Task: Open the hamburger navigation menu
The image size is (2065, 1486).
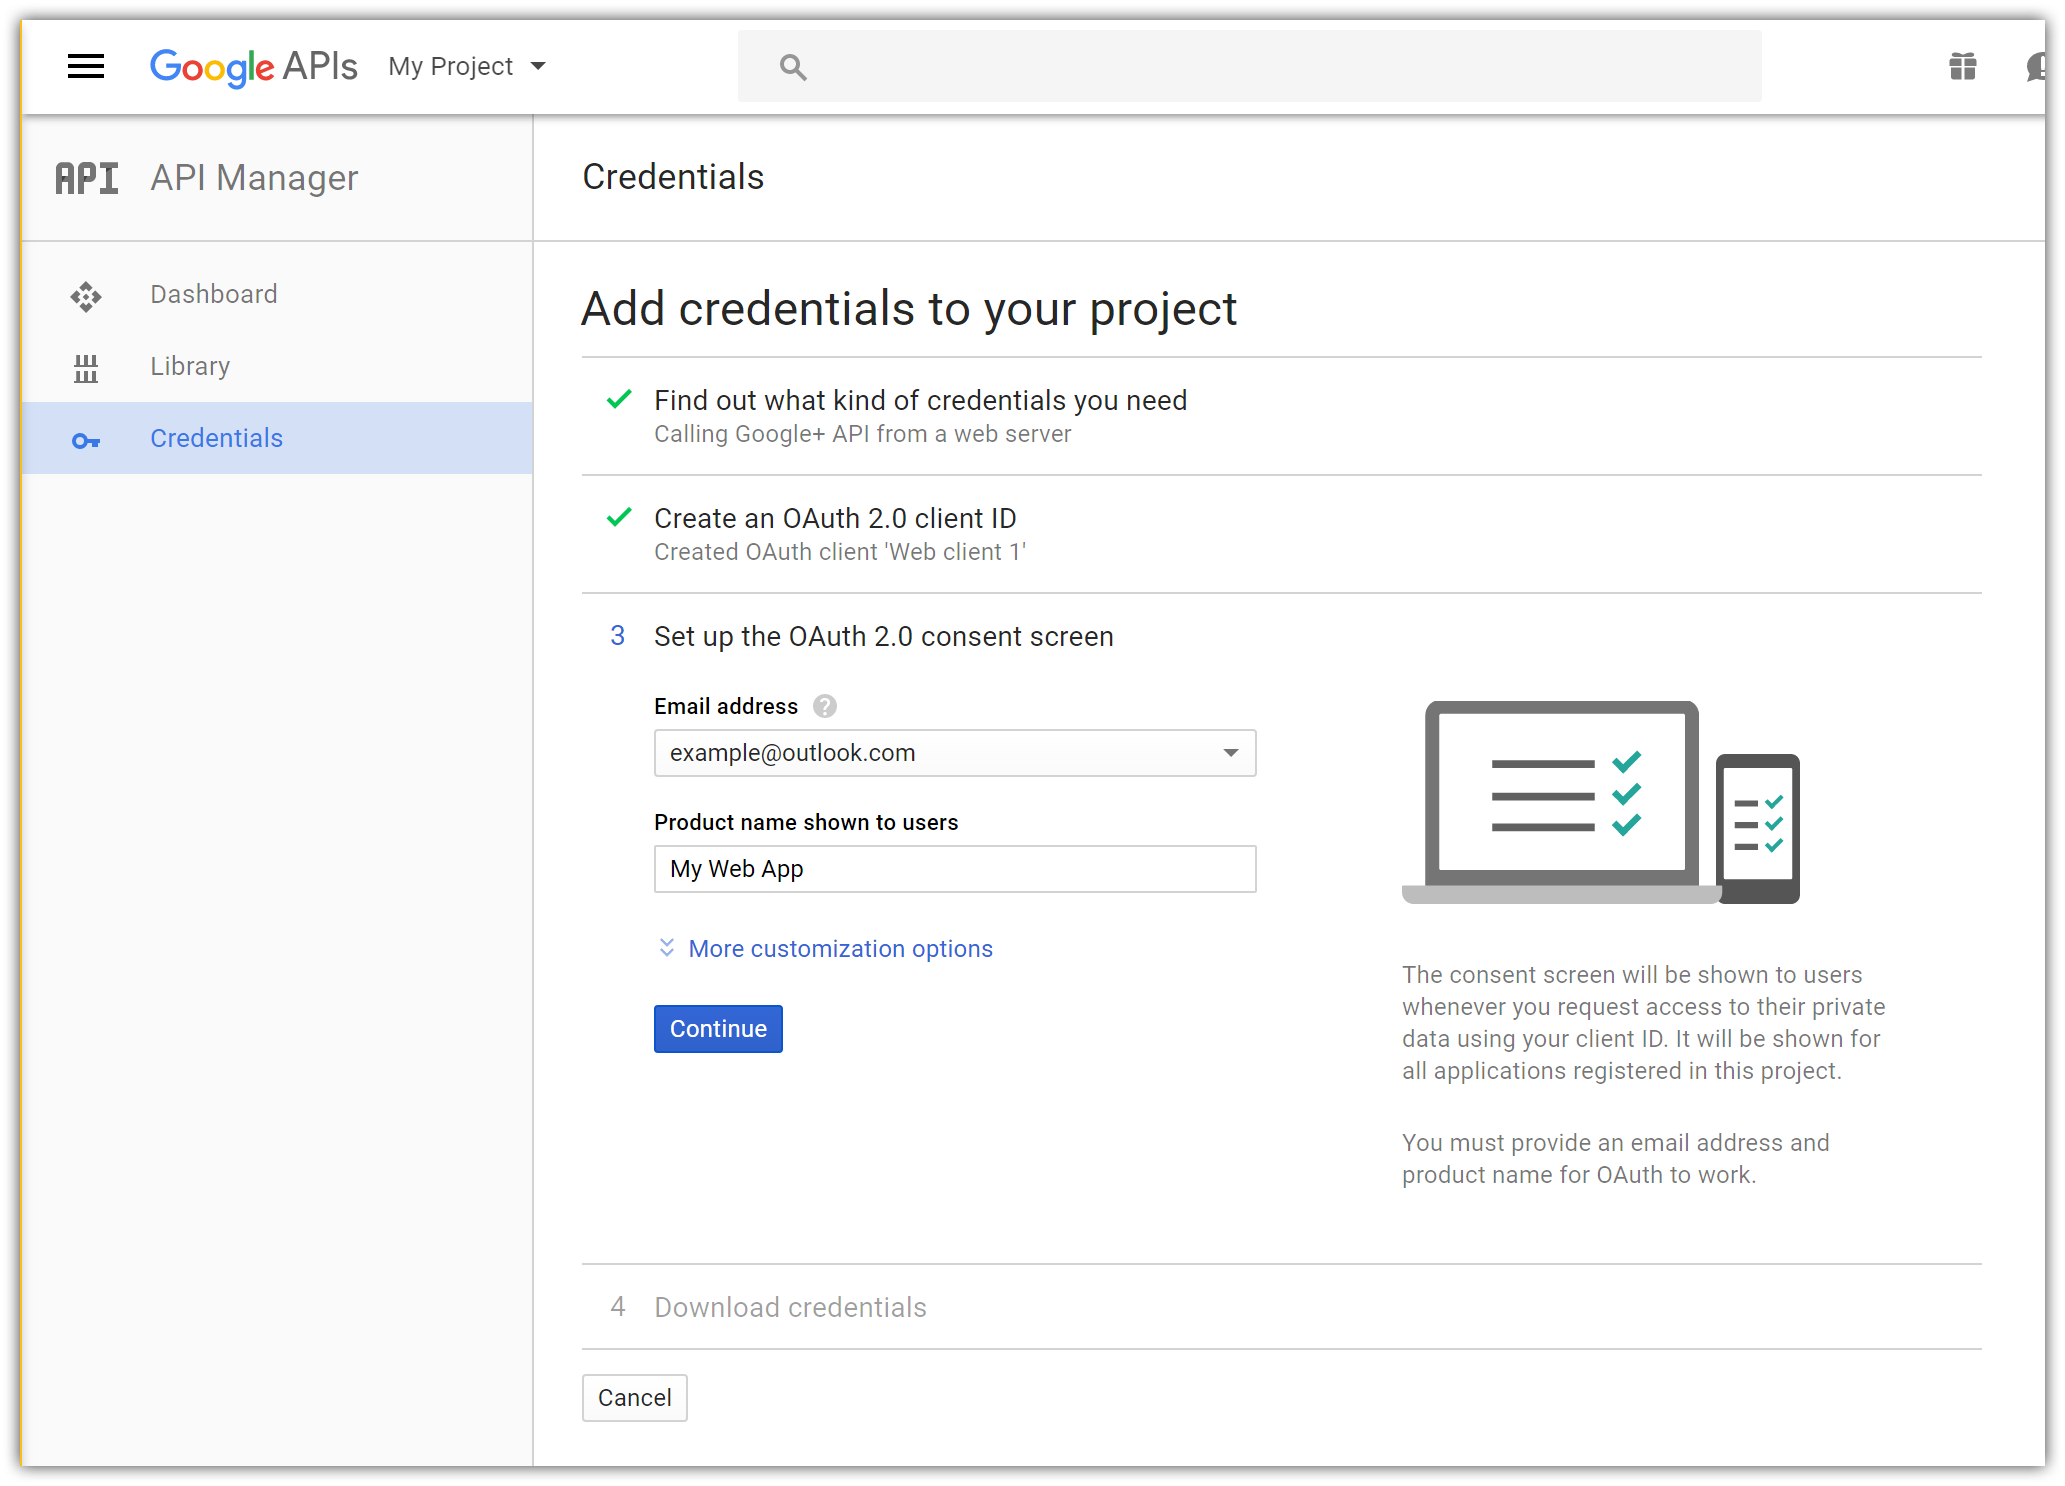Action: (86, 67)
